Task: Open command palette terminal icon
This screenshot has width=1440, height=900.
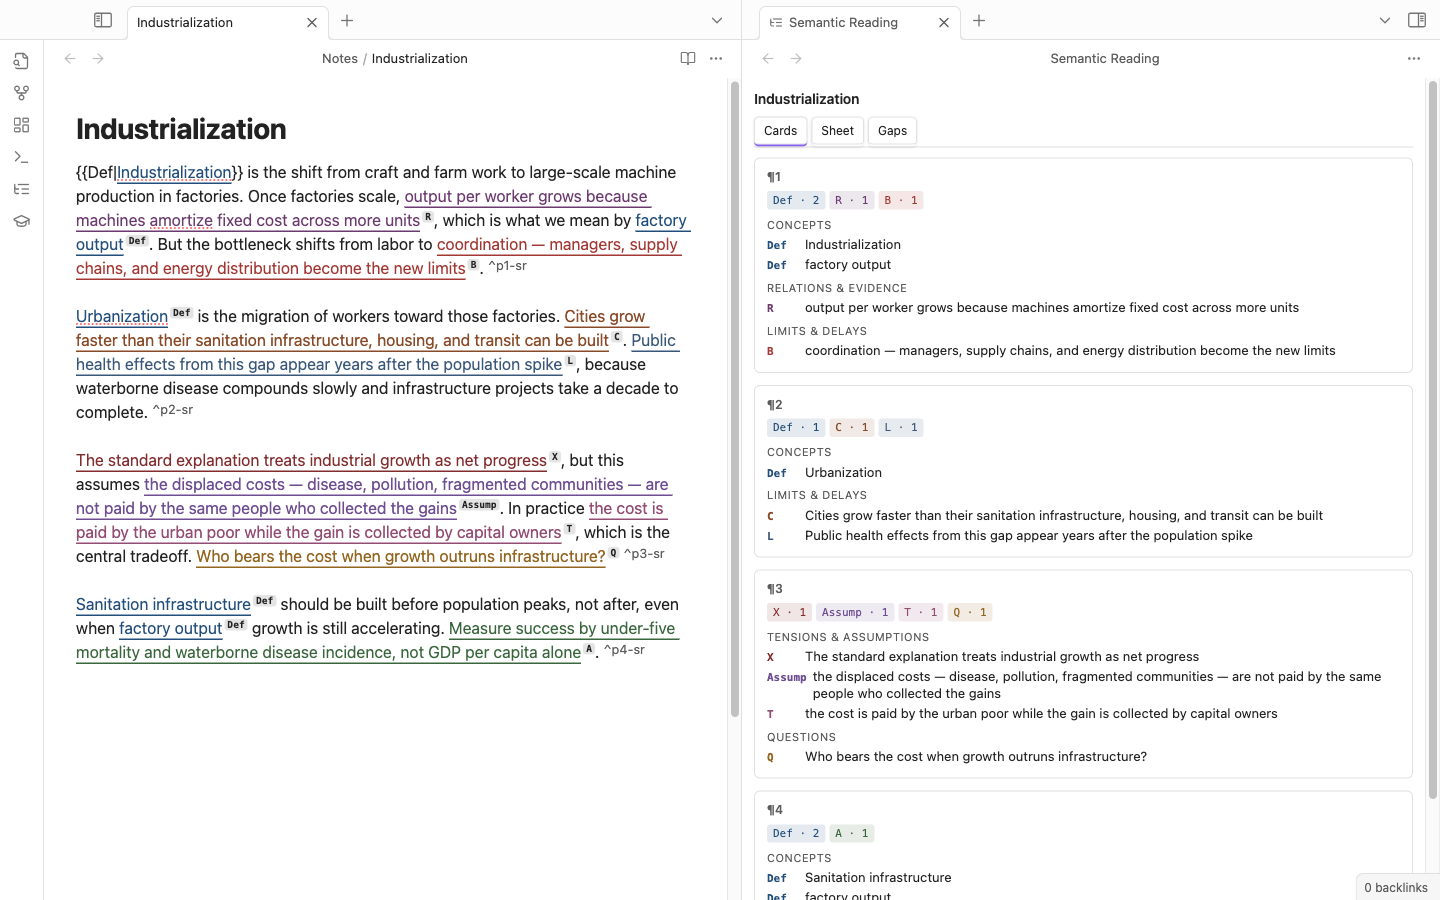Action: [x=21, y=157]
